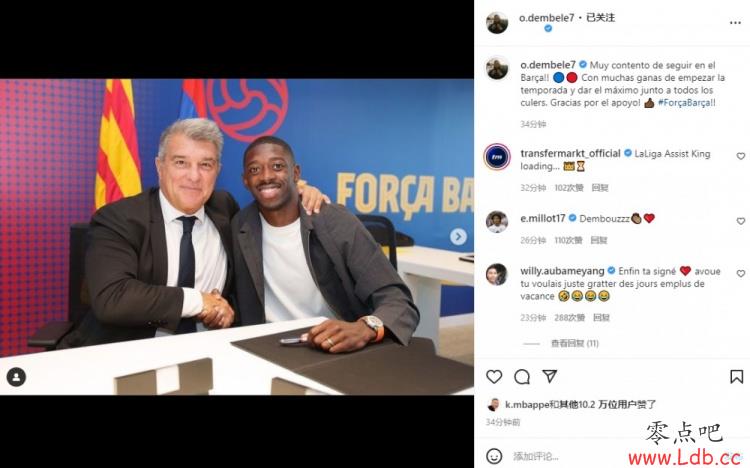Go to next photo with carousel arrow
The image size is (750, 468).
(x=458, y=236)
